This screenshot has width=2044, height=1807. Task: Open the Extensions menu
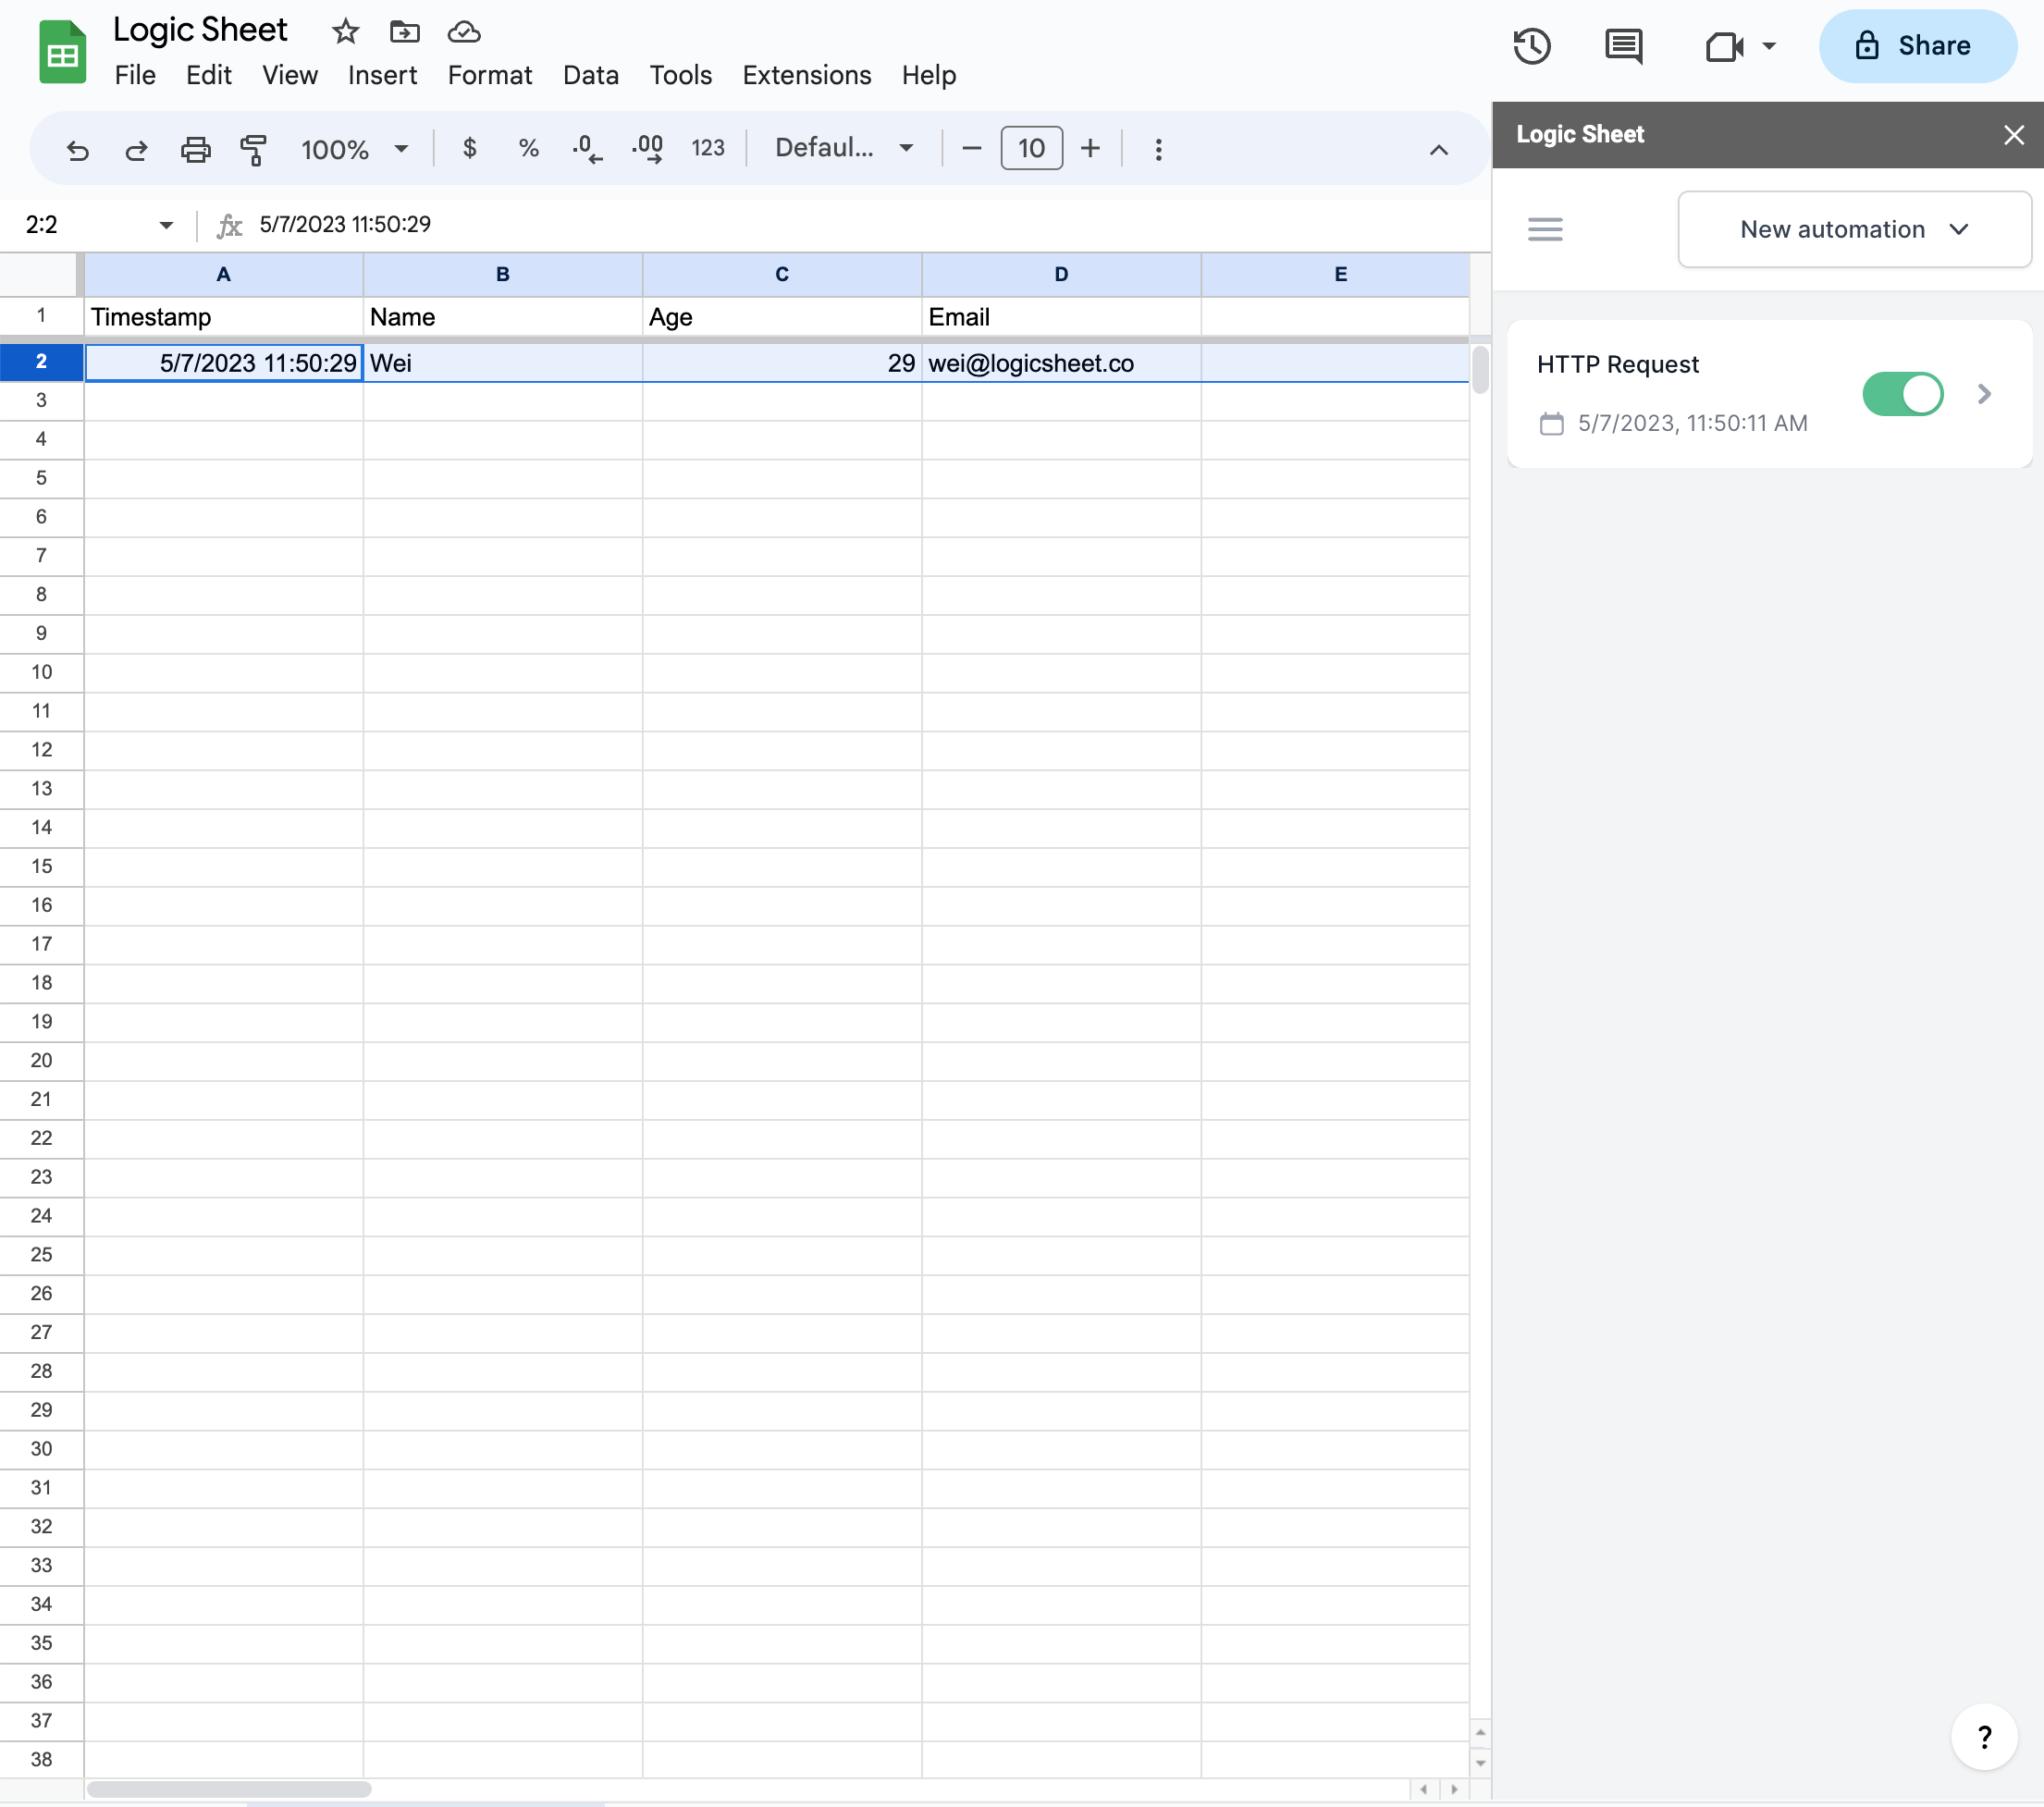(806, 75)
